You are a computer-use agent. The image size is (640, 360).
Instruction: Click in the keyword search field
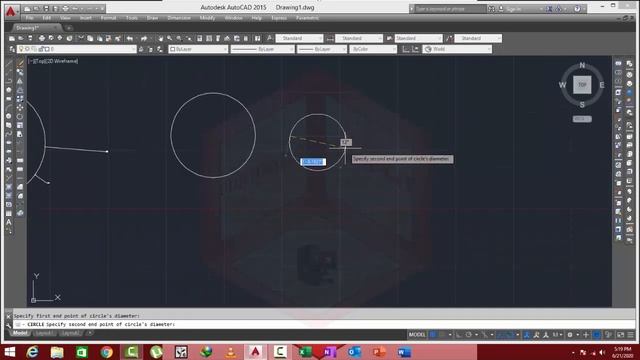pos(450,9)
